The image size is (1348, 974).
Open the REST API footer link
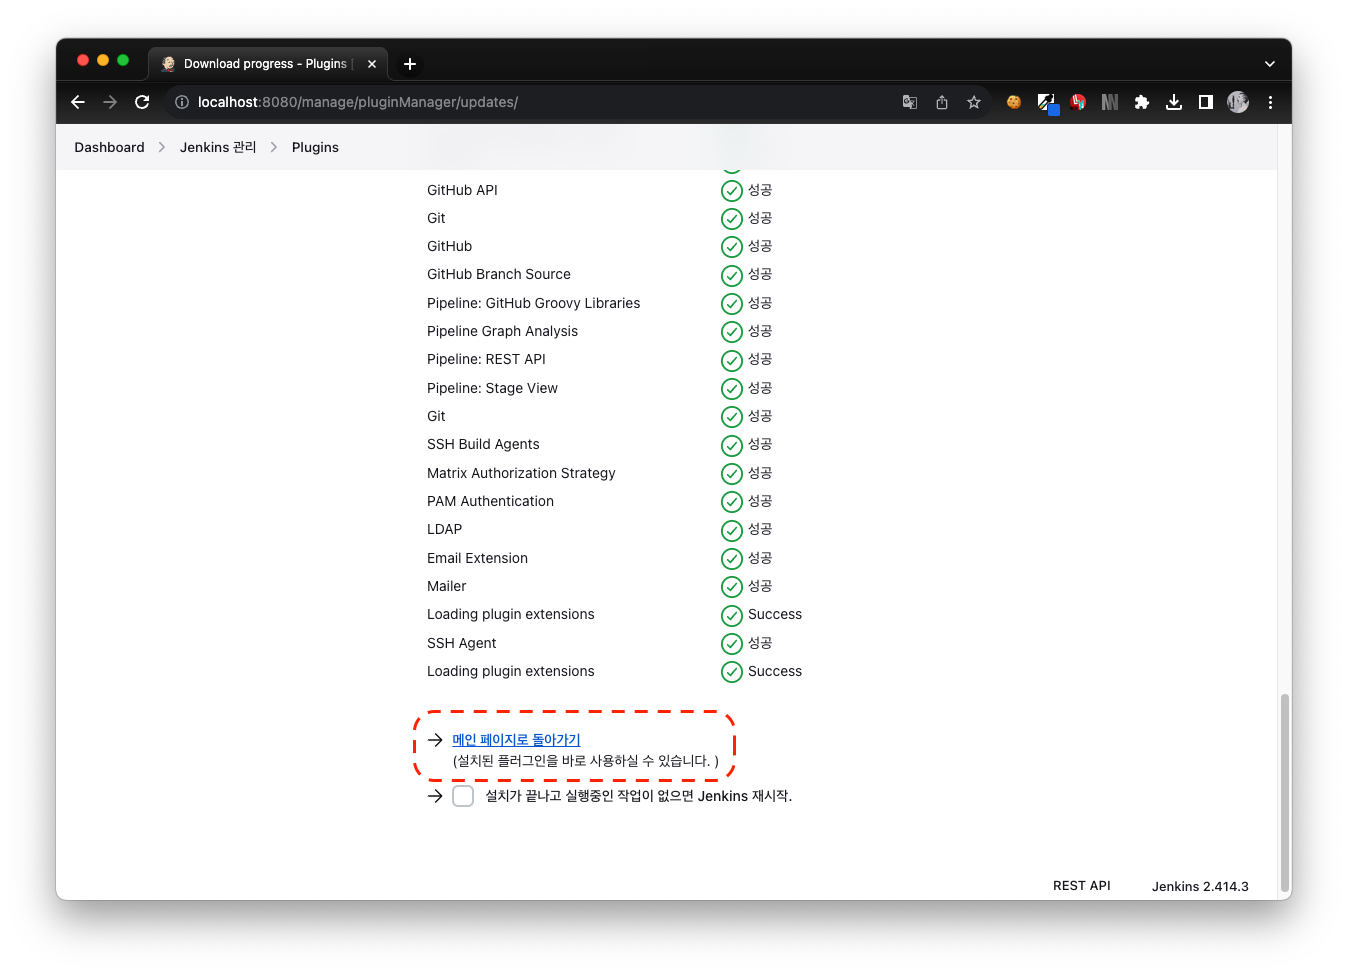click(1082, 886)
